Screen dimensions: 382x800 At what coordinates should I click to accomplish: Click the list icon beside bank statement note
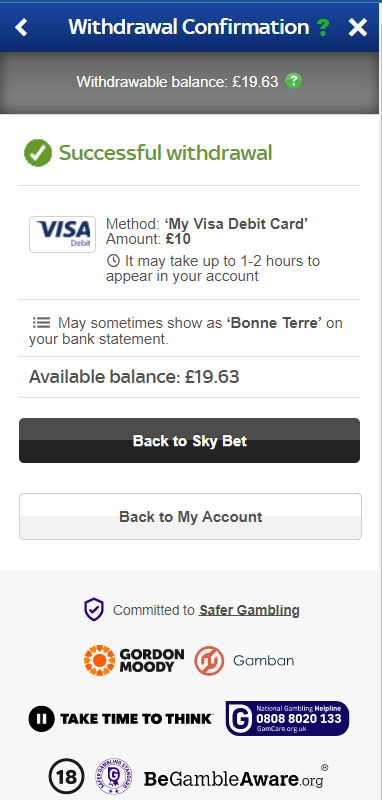point(41,322)
